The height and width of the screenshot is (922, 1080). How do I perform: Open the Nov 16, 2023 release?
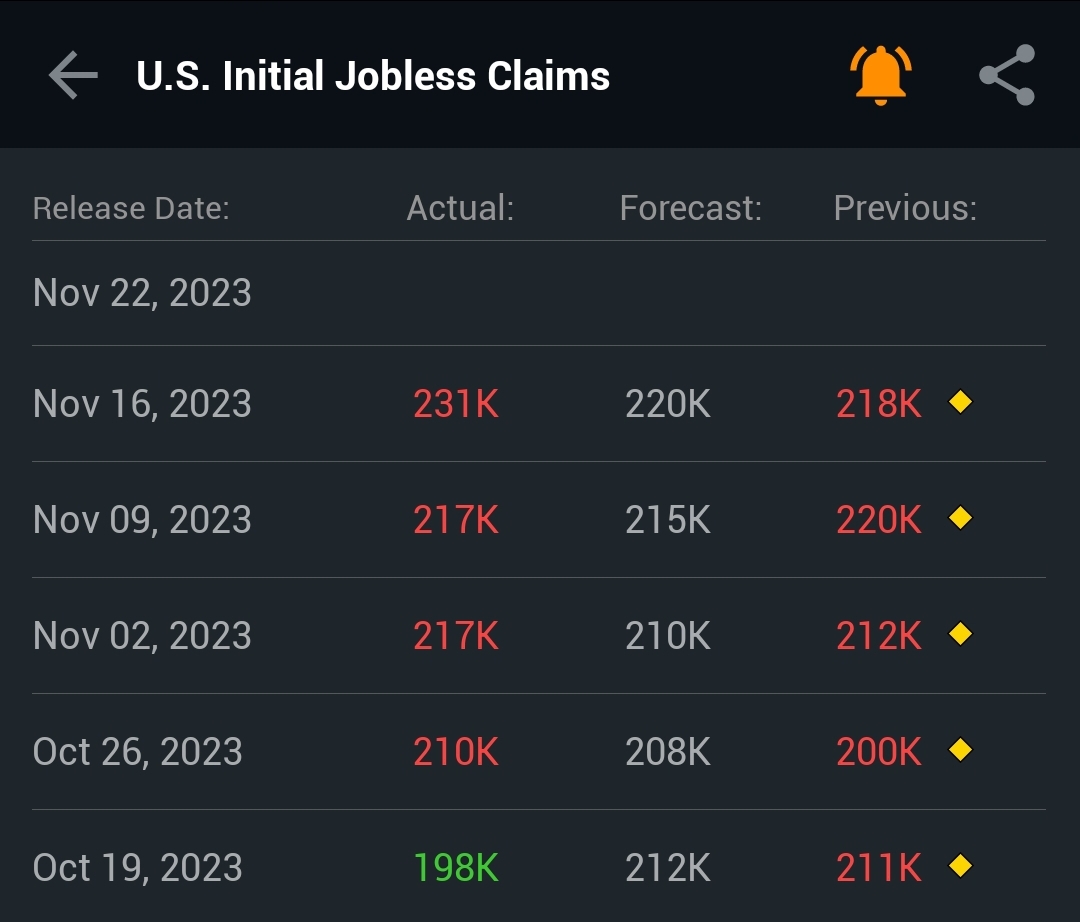(539, 404)
